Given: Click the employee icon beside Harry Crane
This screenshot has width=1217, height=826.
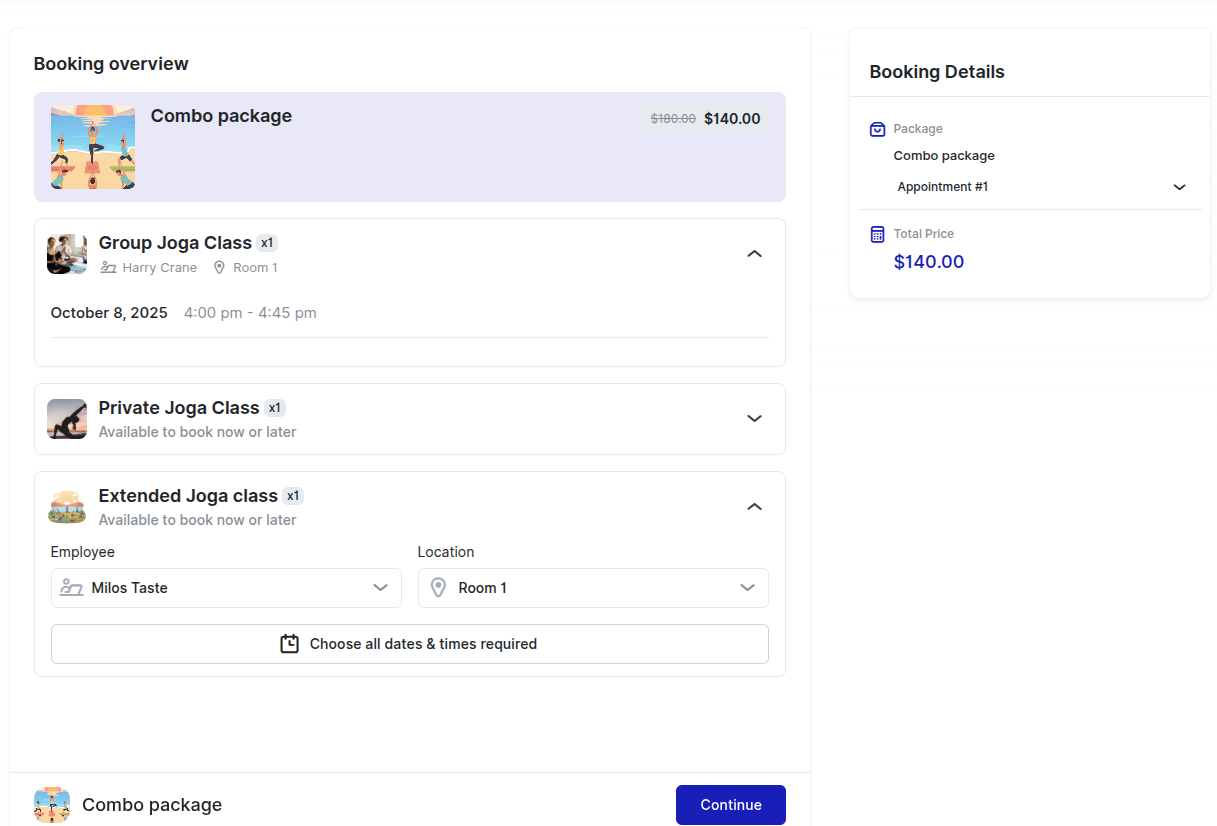Looking at the screenshot, I should [x=108, y=268].
